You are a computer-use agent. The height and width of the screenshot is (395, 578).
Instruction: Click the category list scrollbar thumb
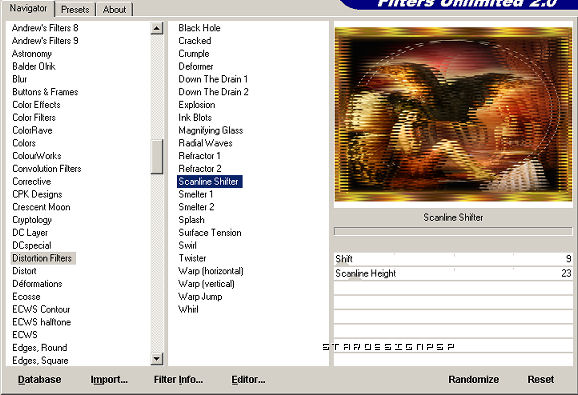point(157,156)
